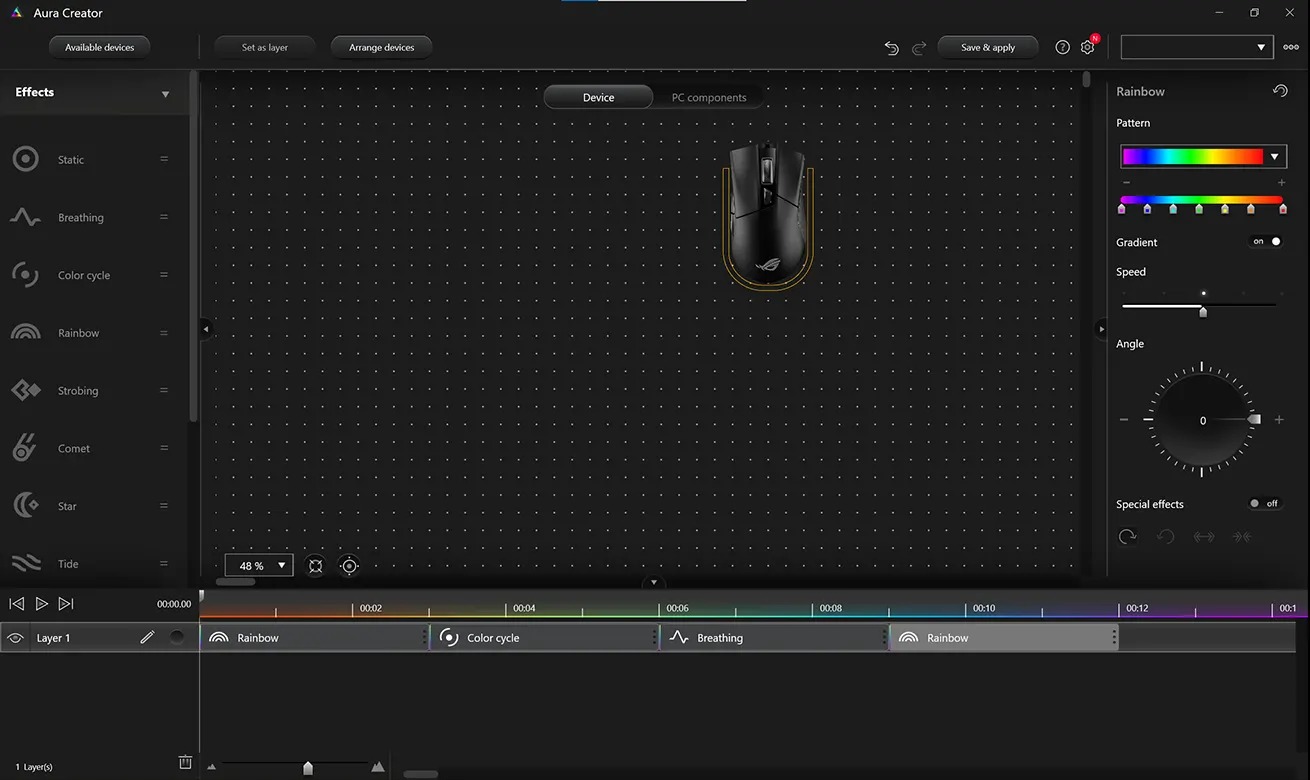The width and height of the screenshot is (1310, 780).
Task: Click minus above pattern gradient bar
Action: point(1126,183)
